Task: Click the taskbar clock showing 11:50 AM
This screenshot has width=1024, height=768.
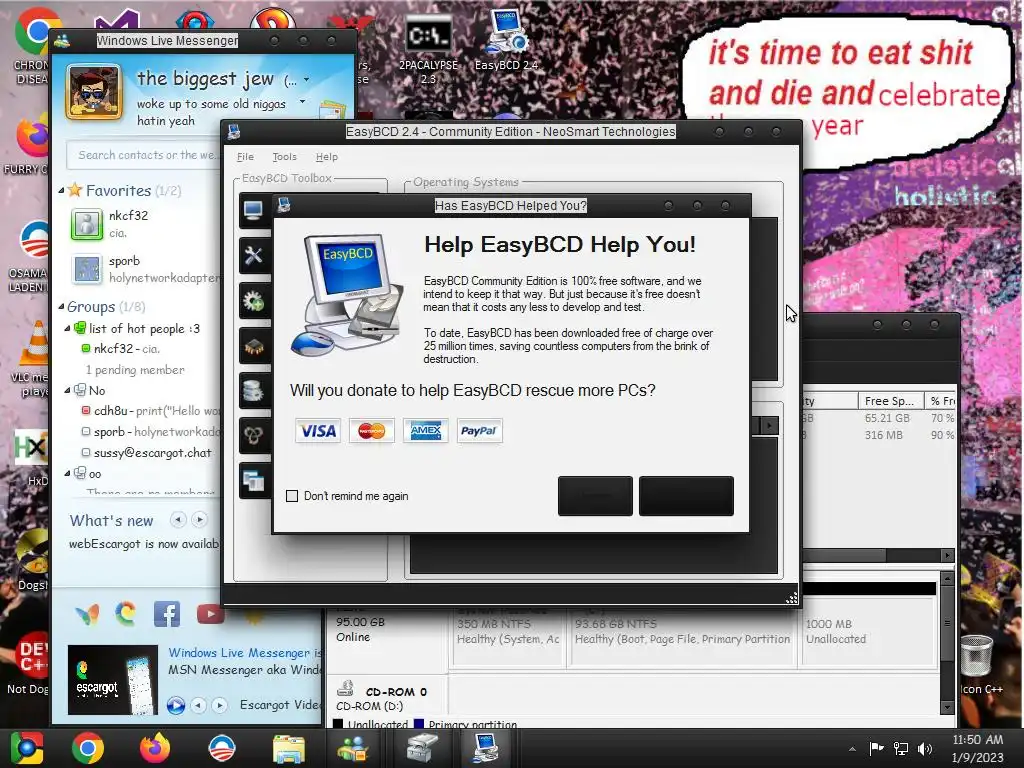Action: click(x=977, y=748)
